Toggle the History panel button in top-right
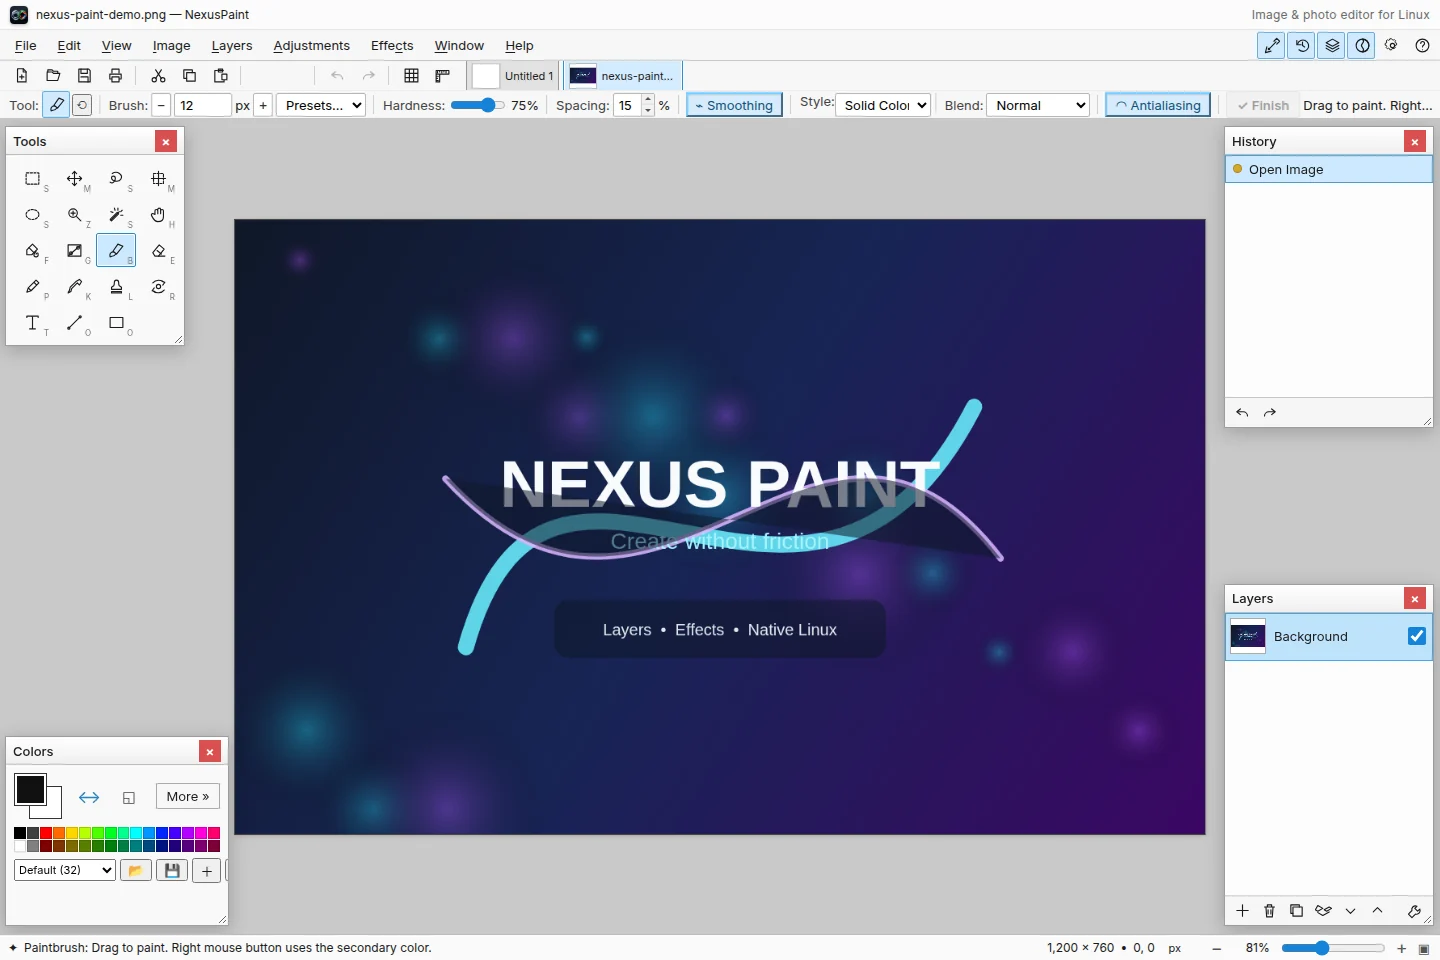 coord(1302,46)
